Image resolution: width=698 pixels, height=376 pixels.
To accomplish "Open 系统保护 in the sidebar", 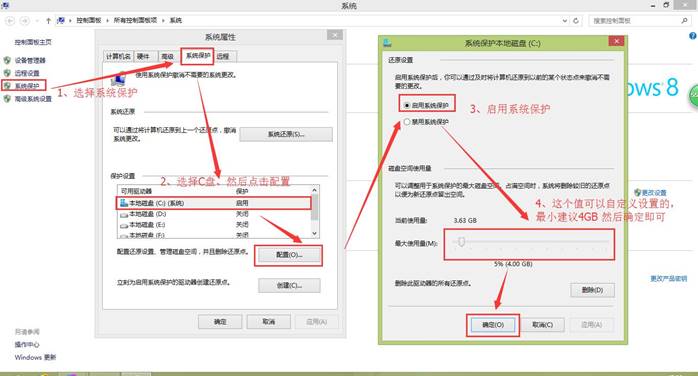I will pos(27,86).
